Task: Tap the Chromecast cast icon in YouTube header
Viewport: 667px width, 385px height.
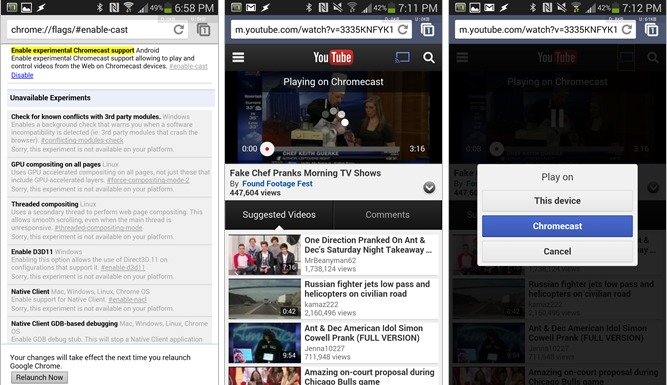Action: tap(402, 57)
